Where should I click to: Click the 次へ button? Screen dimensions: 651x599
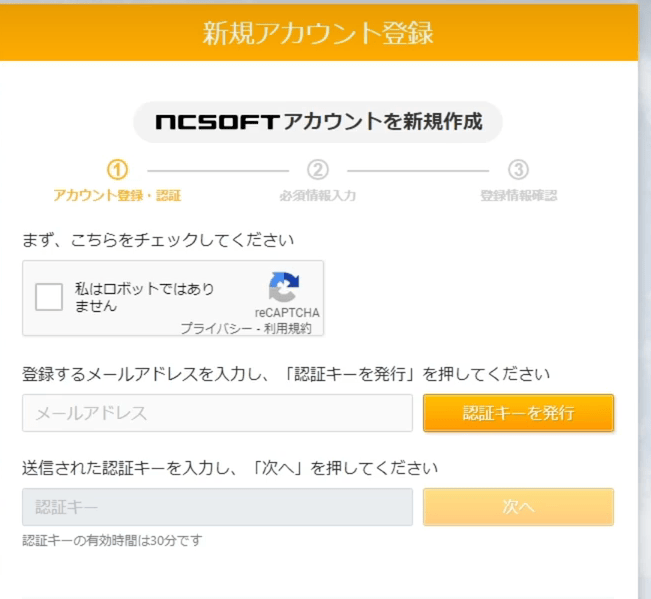(x=518, y=507)
